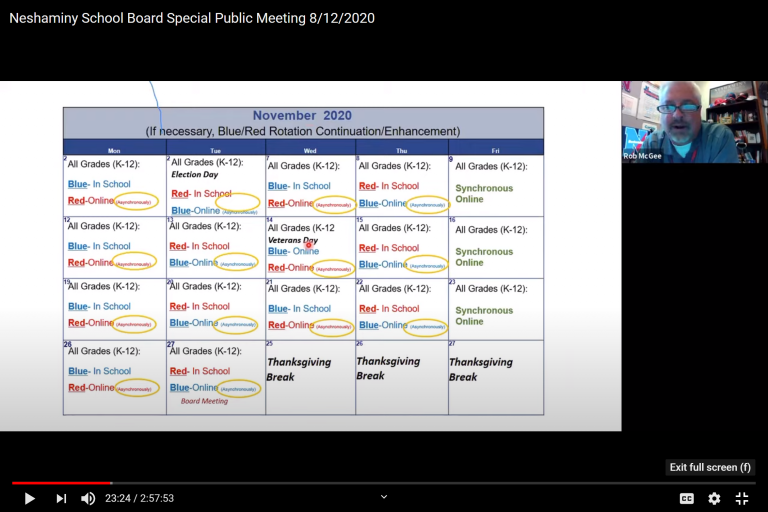Skip to the next video
768x512 pixels.
coord(61,498)
